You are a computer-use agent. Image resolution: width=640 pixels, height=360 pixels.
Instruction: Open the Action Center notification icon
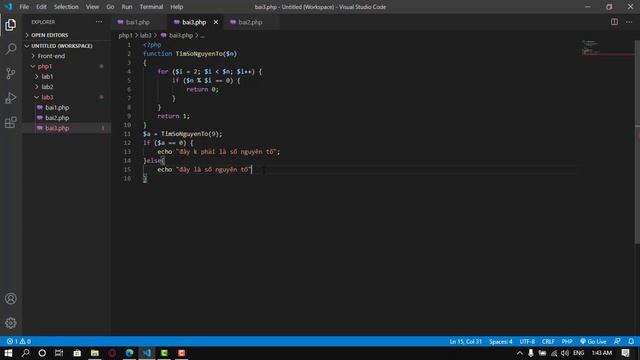tap(626, 353)
